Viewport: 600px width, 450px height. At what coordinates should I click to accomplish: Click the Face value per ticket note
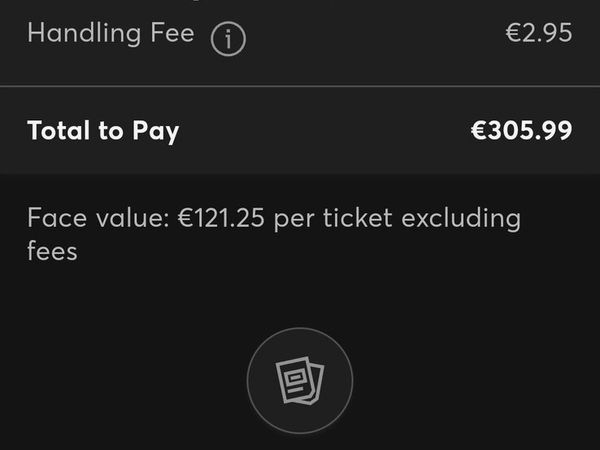274,234
